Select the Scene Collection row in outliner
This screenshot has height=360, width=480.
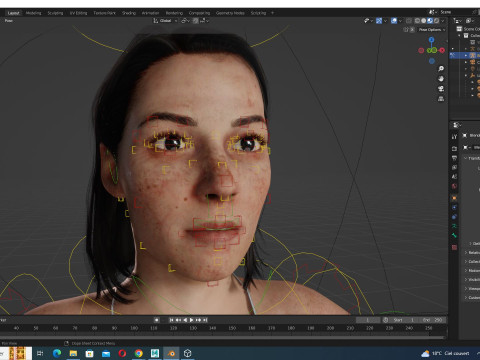click(468, 29)
